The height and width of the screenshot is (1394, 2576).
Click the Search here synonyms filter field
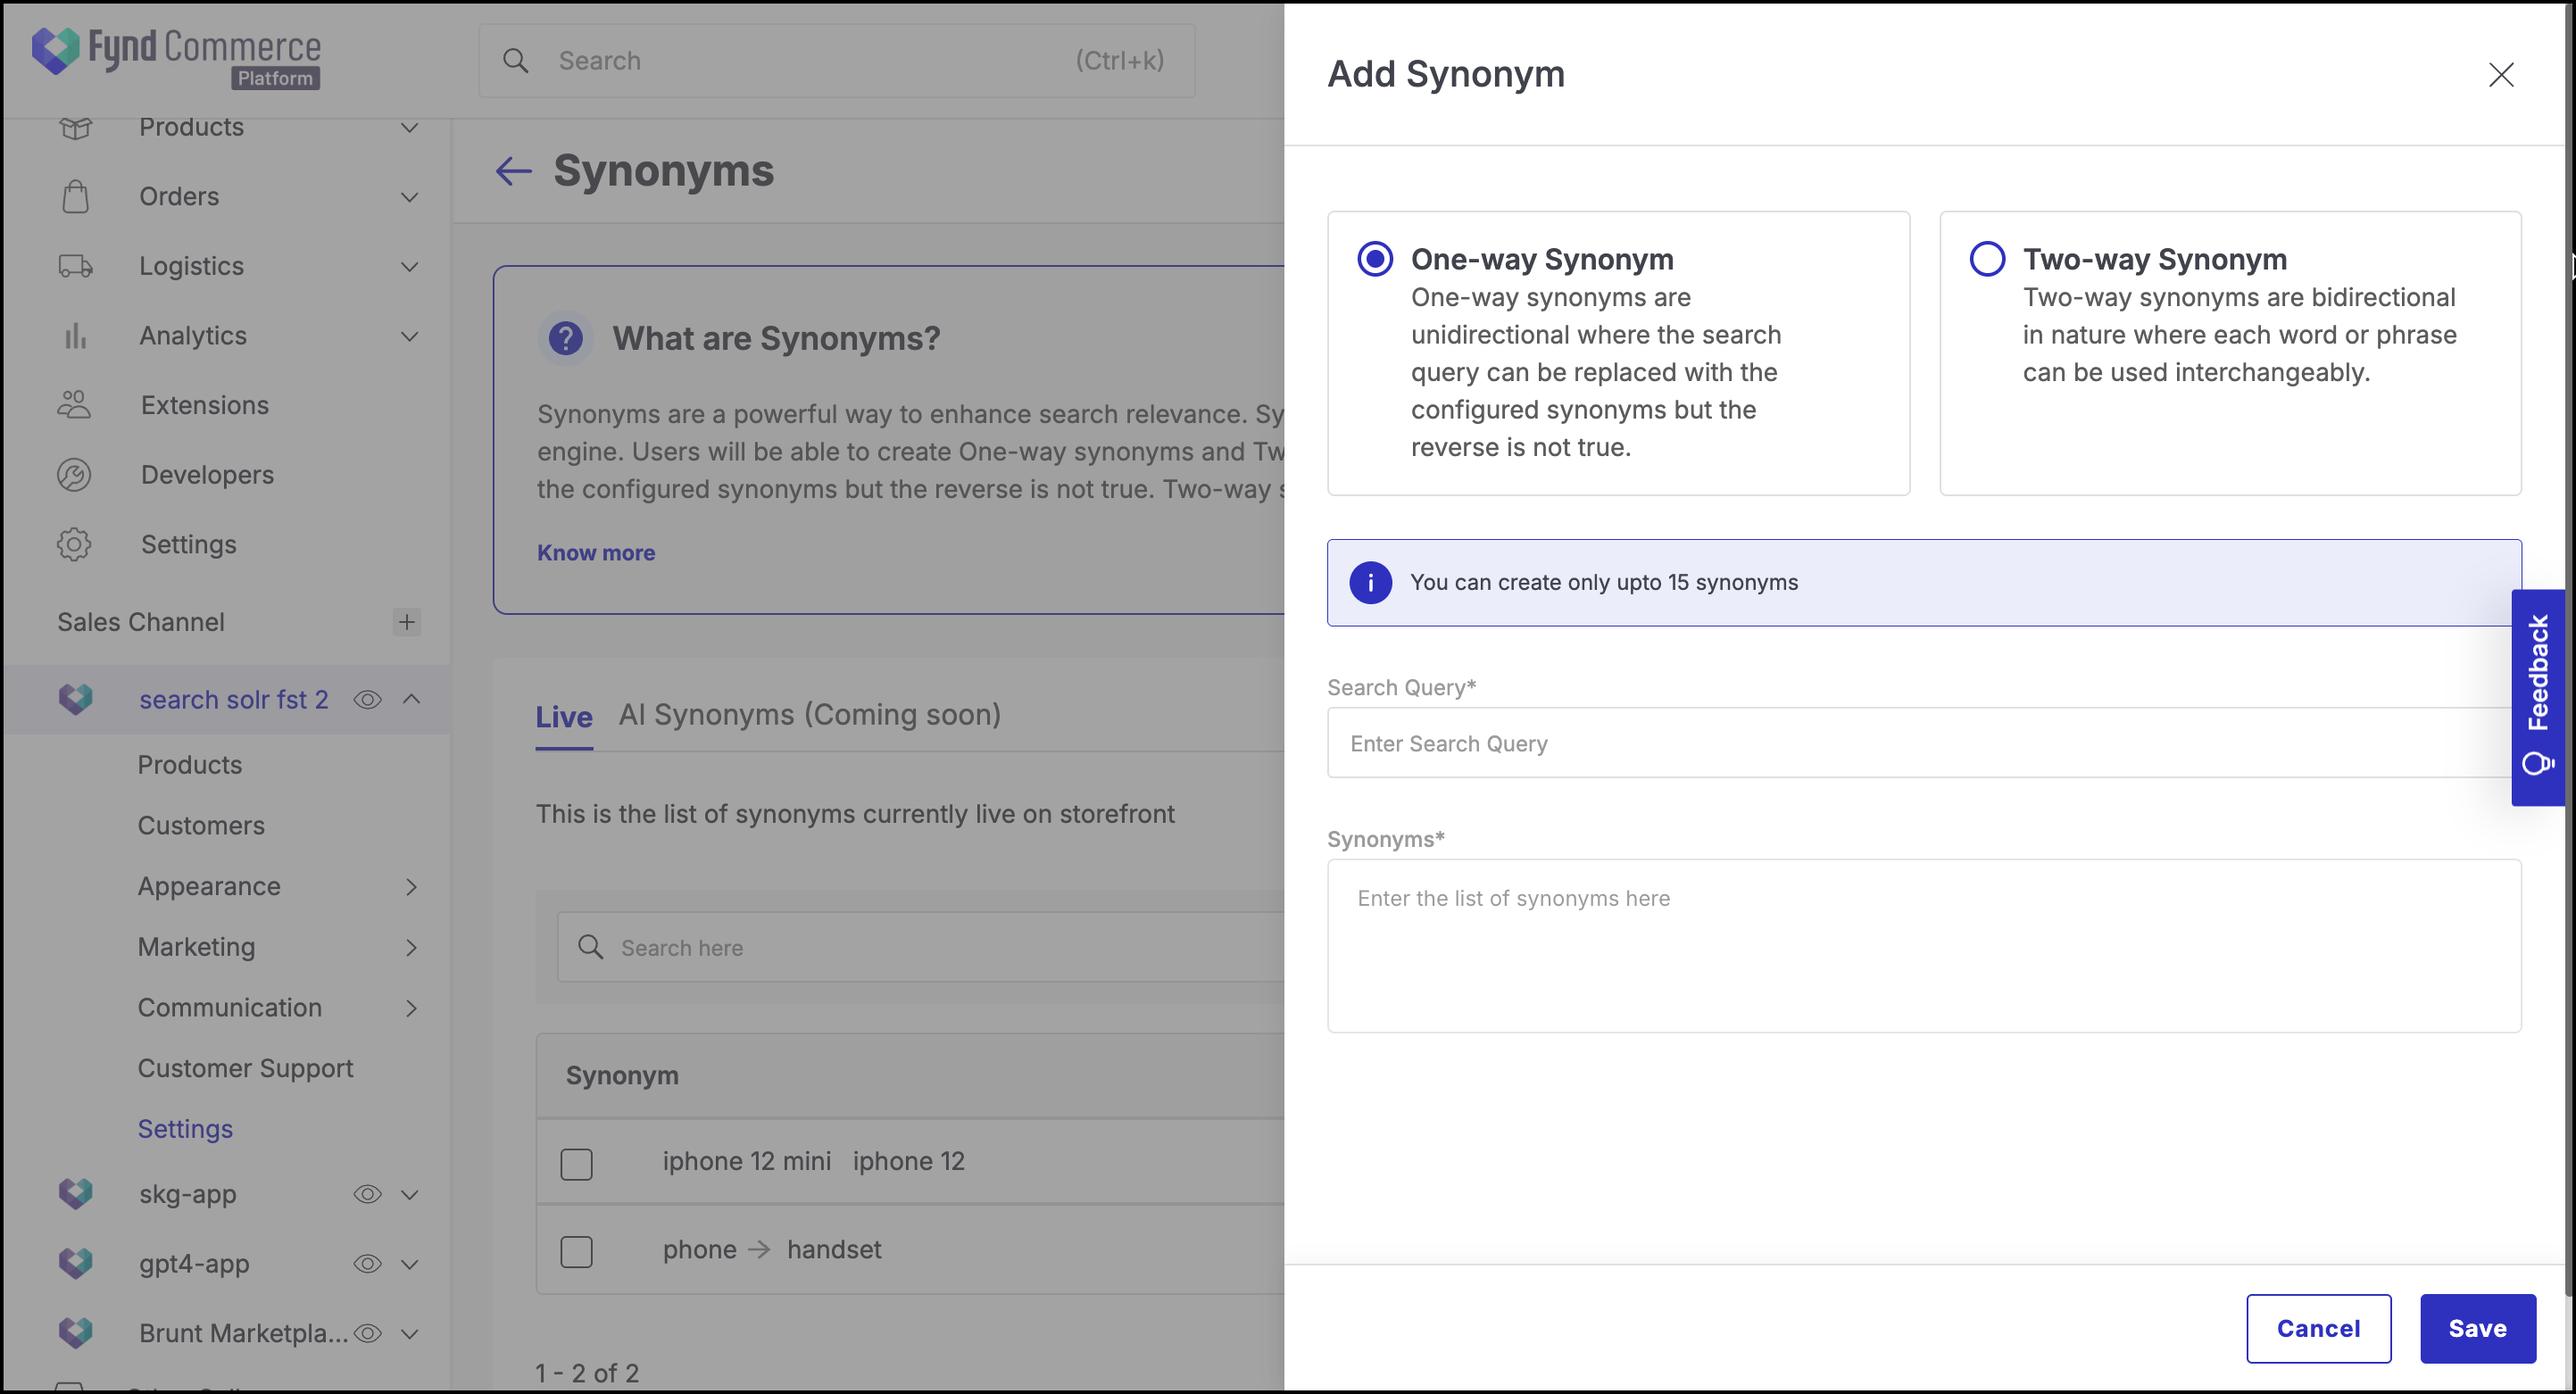[x=920, y=947]
